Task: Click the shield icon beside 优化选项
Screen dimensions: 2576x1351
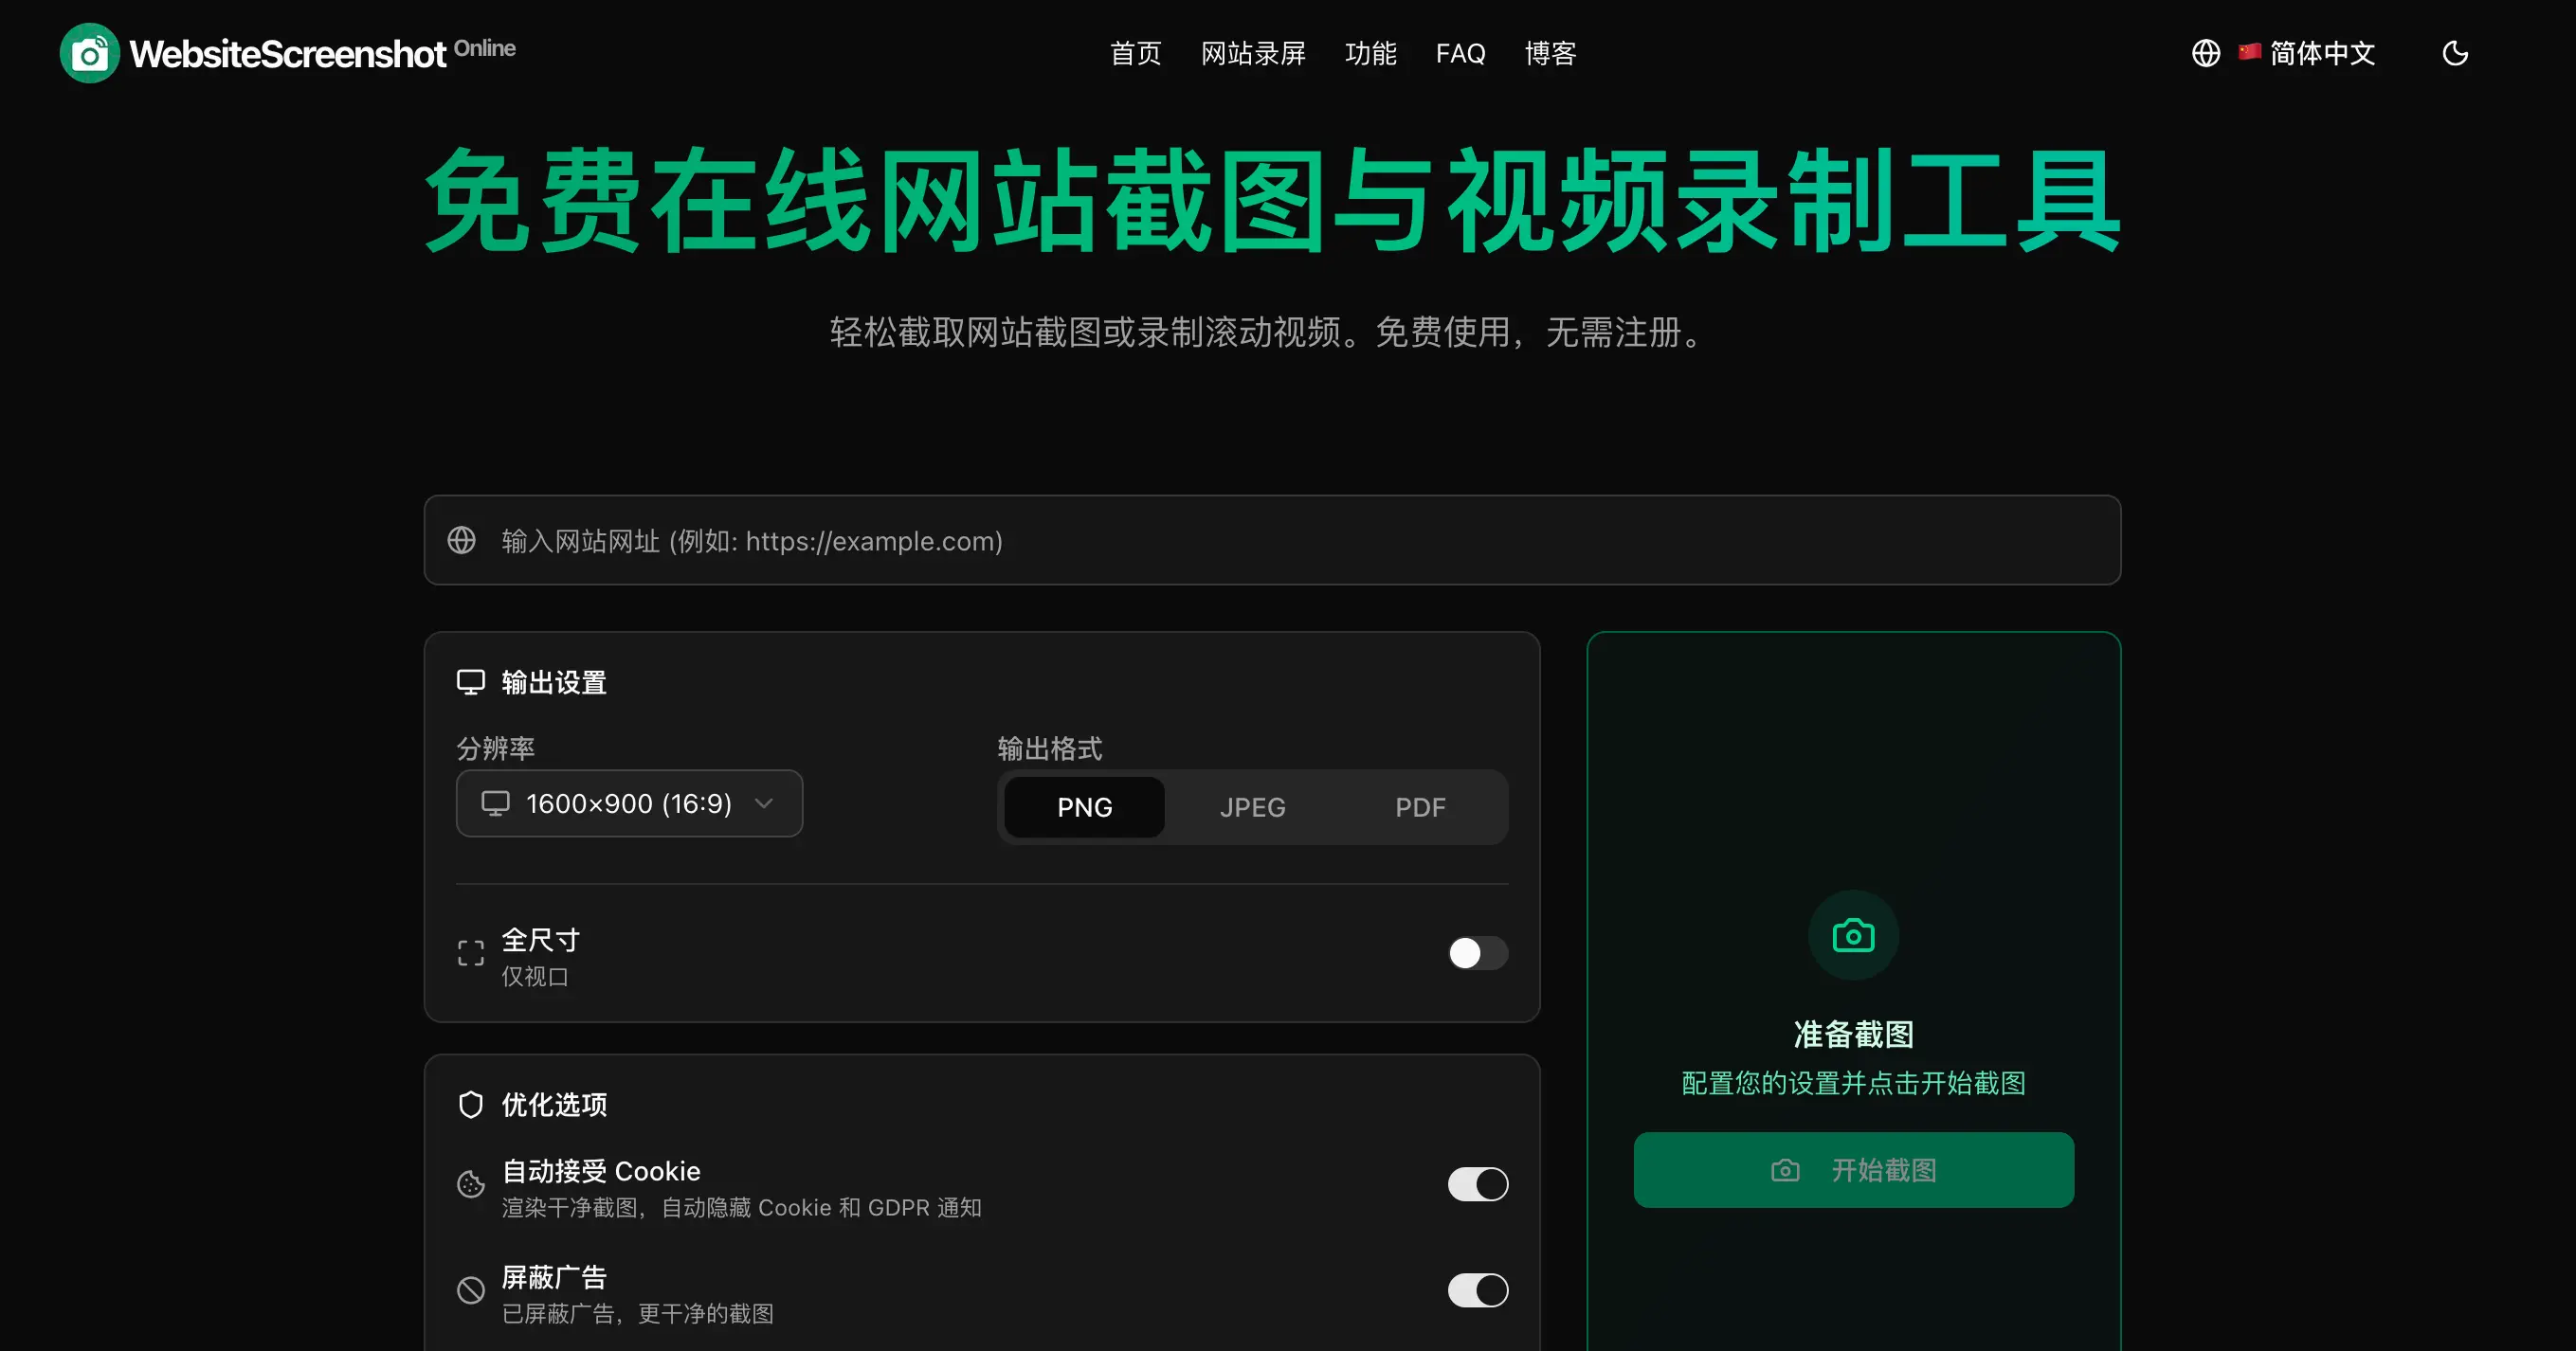Action: [470, 1104]
